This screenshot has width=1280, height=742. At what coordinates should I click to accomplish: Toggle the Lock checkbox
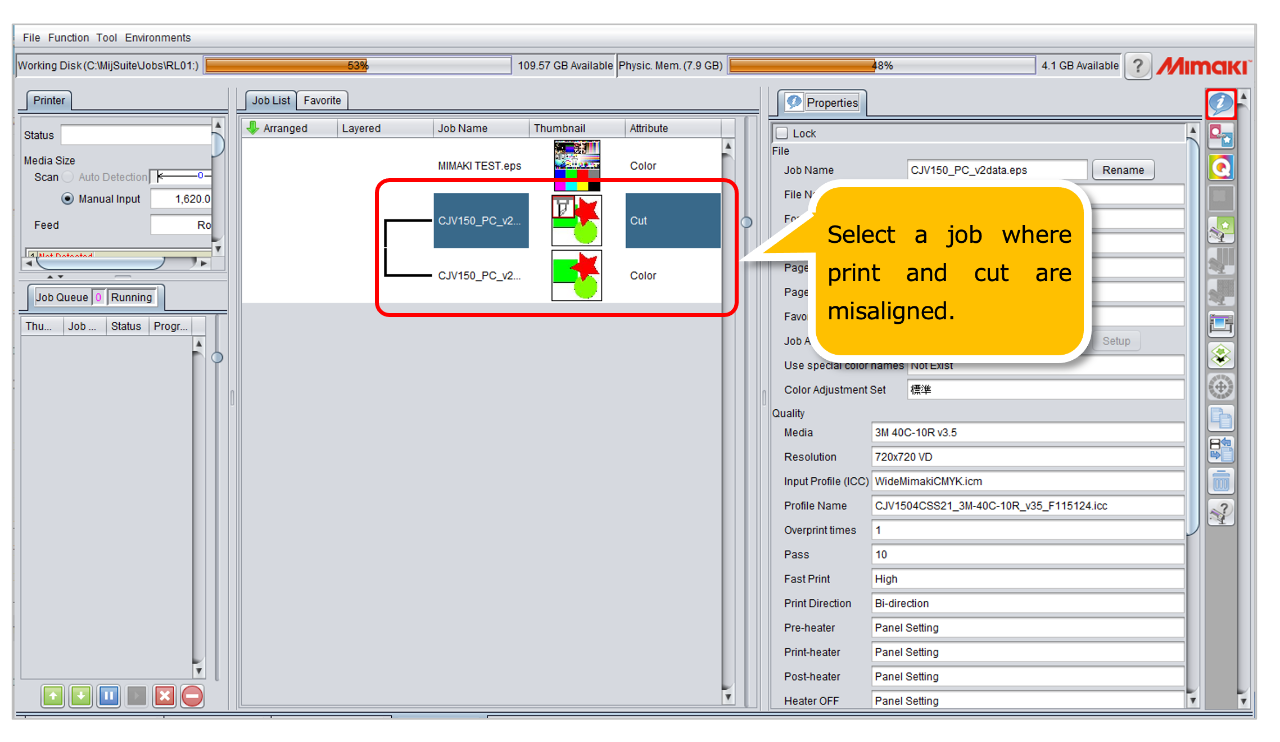[x=782, y=134]
